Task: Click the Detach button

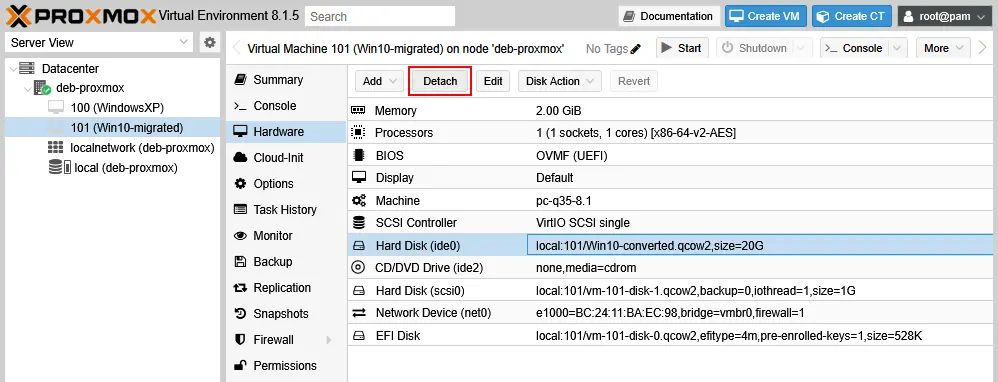Action: click(440, 81)
